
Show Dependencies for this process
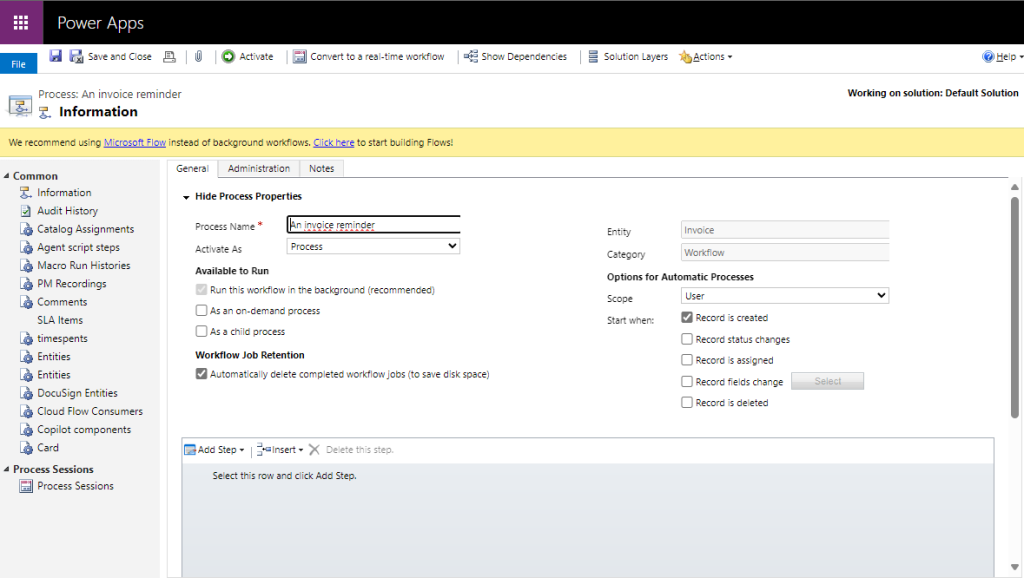click(x=515, y=57)
